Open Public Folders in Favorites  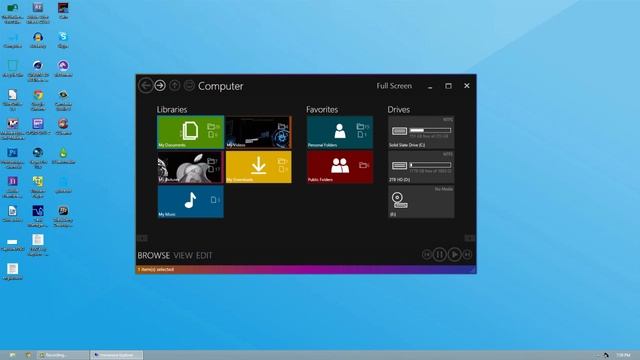click(340, 167)
